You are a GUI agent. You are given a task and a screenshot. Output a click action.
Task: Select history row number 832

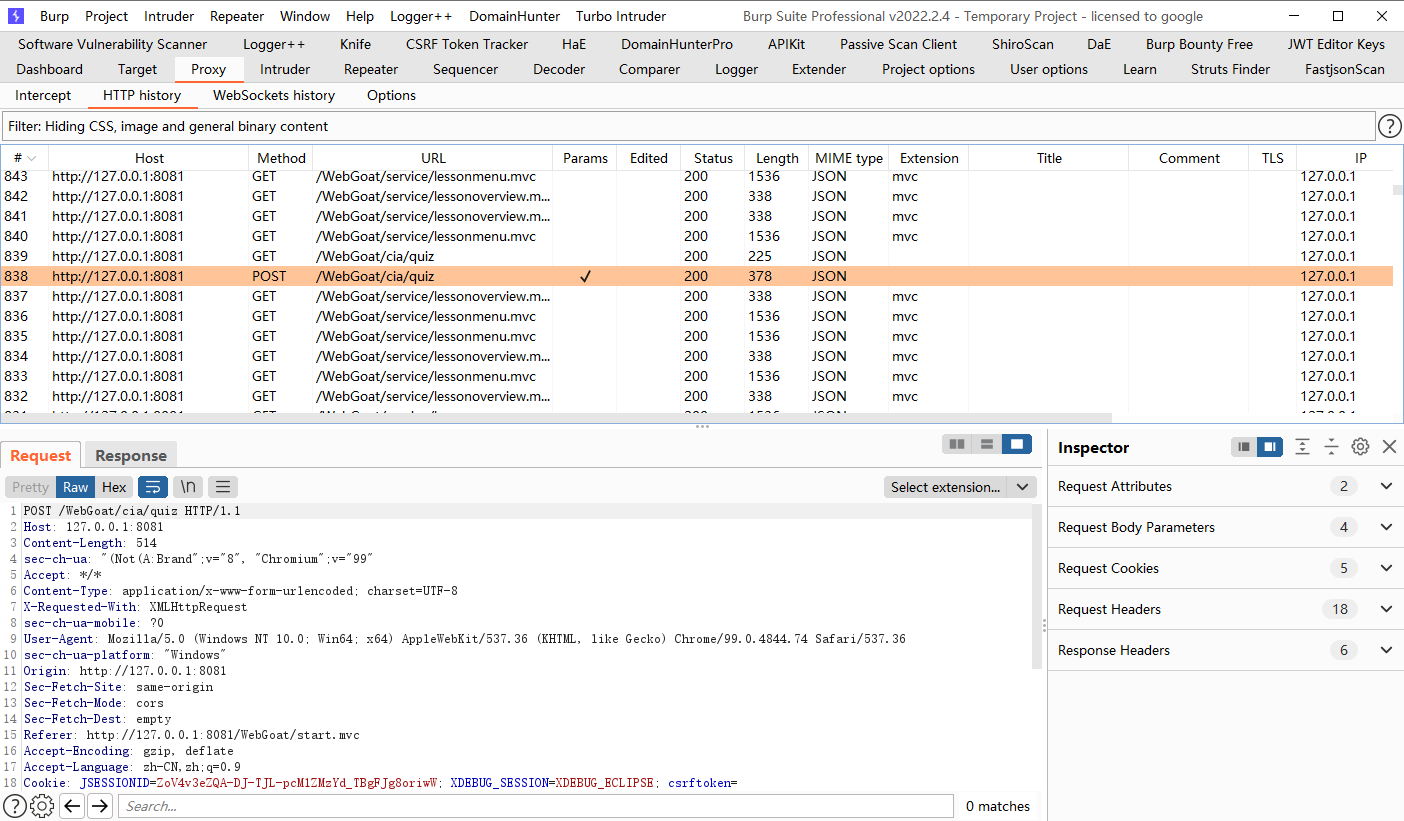tap(696, 396)
